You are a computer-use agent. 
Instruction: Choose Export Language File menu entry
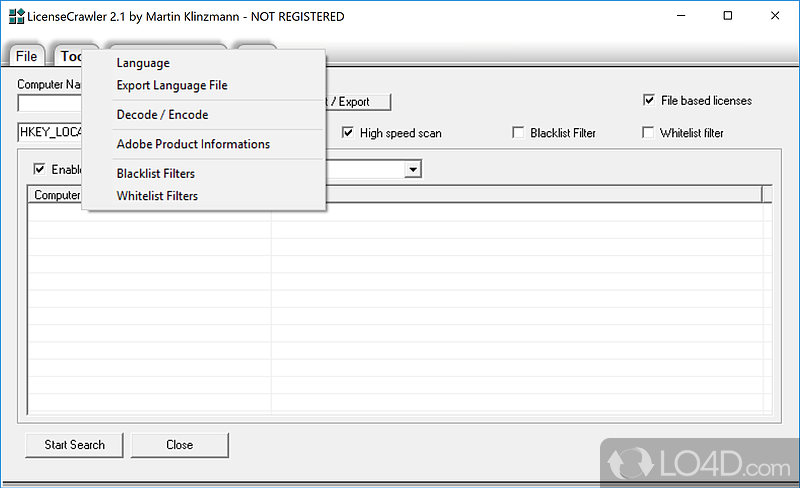(172, 85)
